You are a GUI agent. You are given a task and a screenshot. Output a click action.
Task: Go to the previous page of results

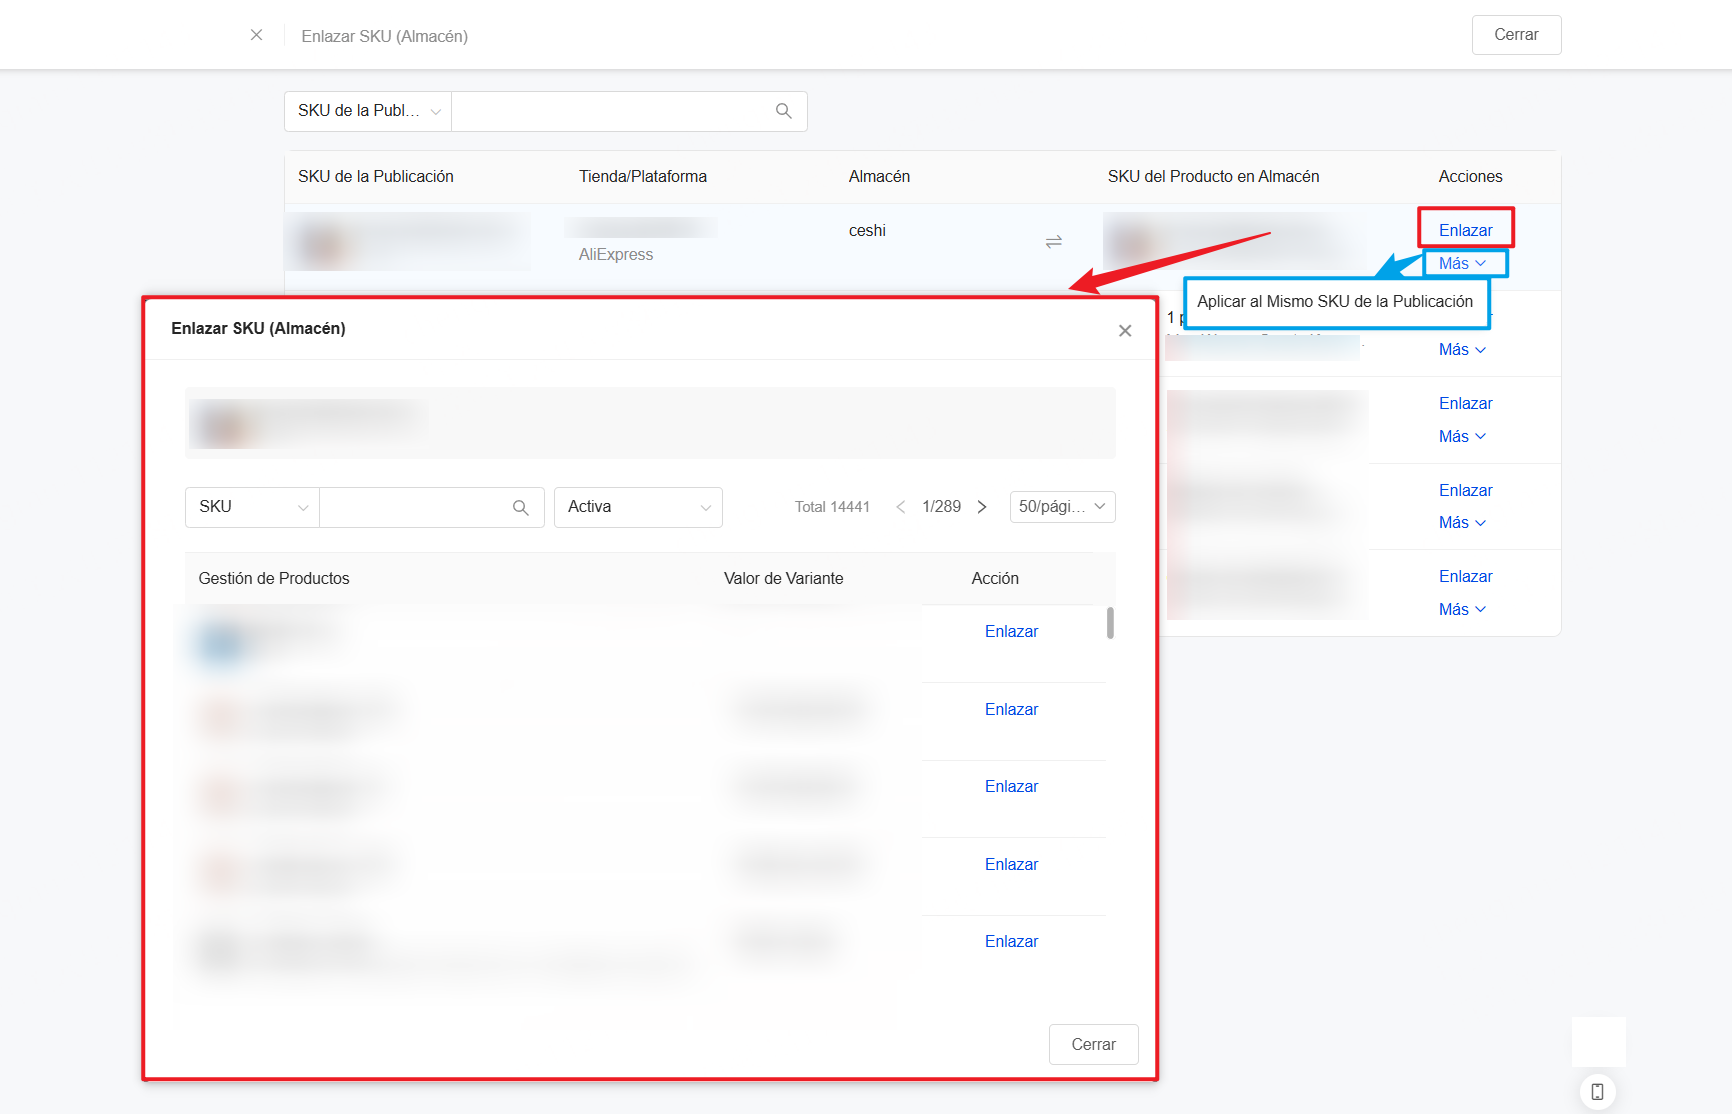click(x=900, y=507)
